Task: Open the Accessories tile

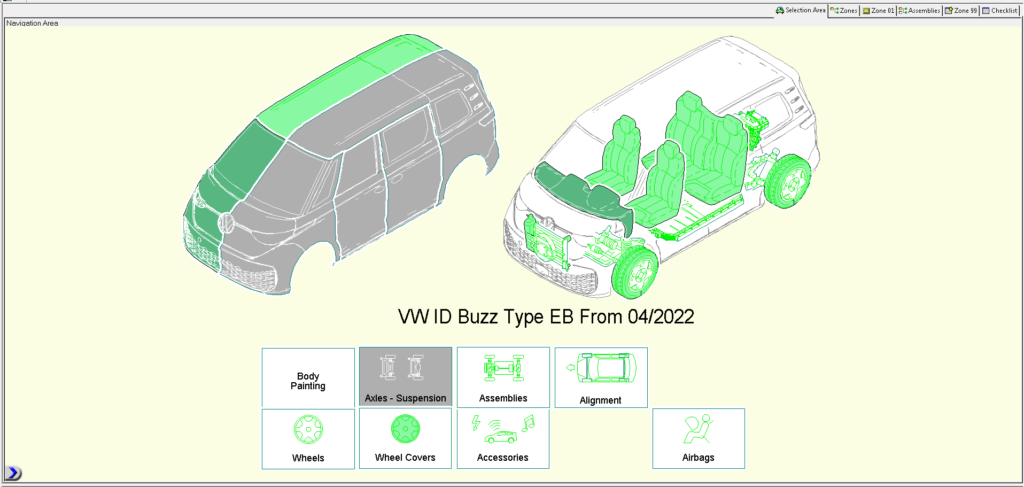Action: (x=503, y=438)
